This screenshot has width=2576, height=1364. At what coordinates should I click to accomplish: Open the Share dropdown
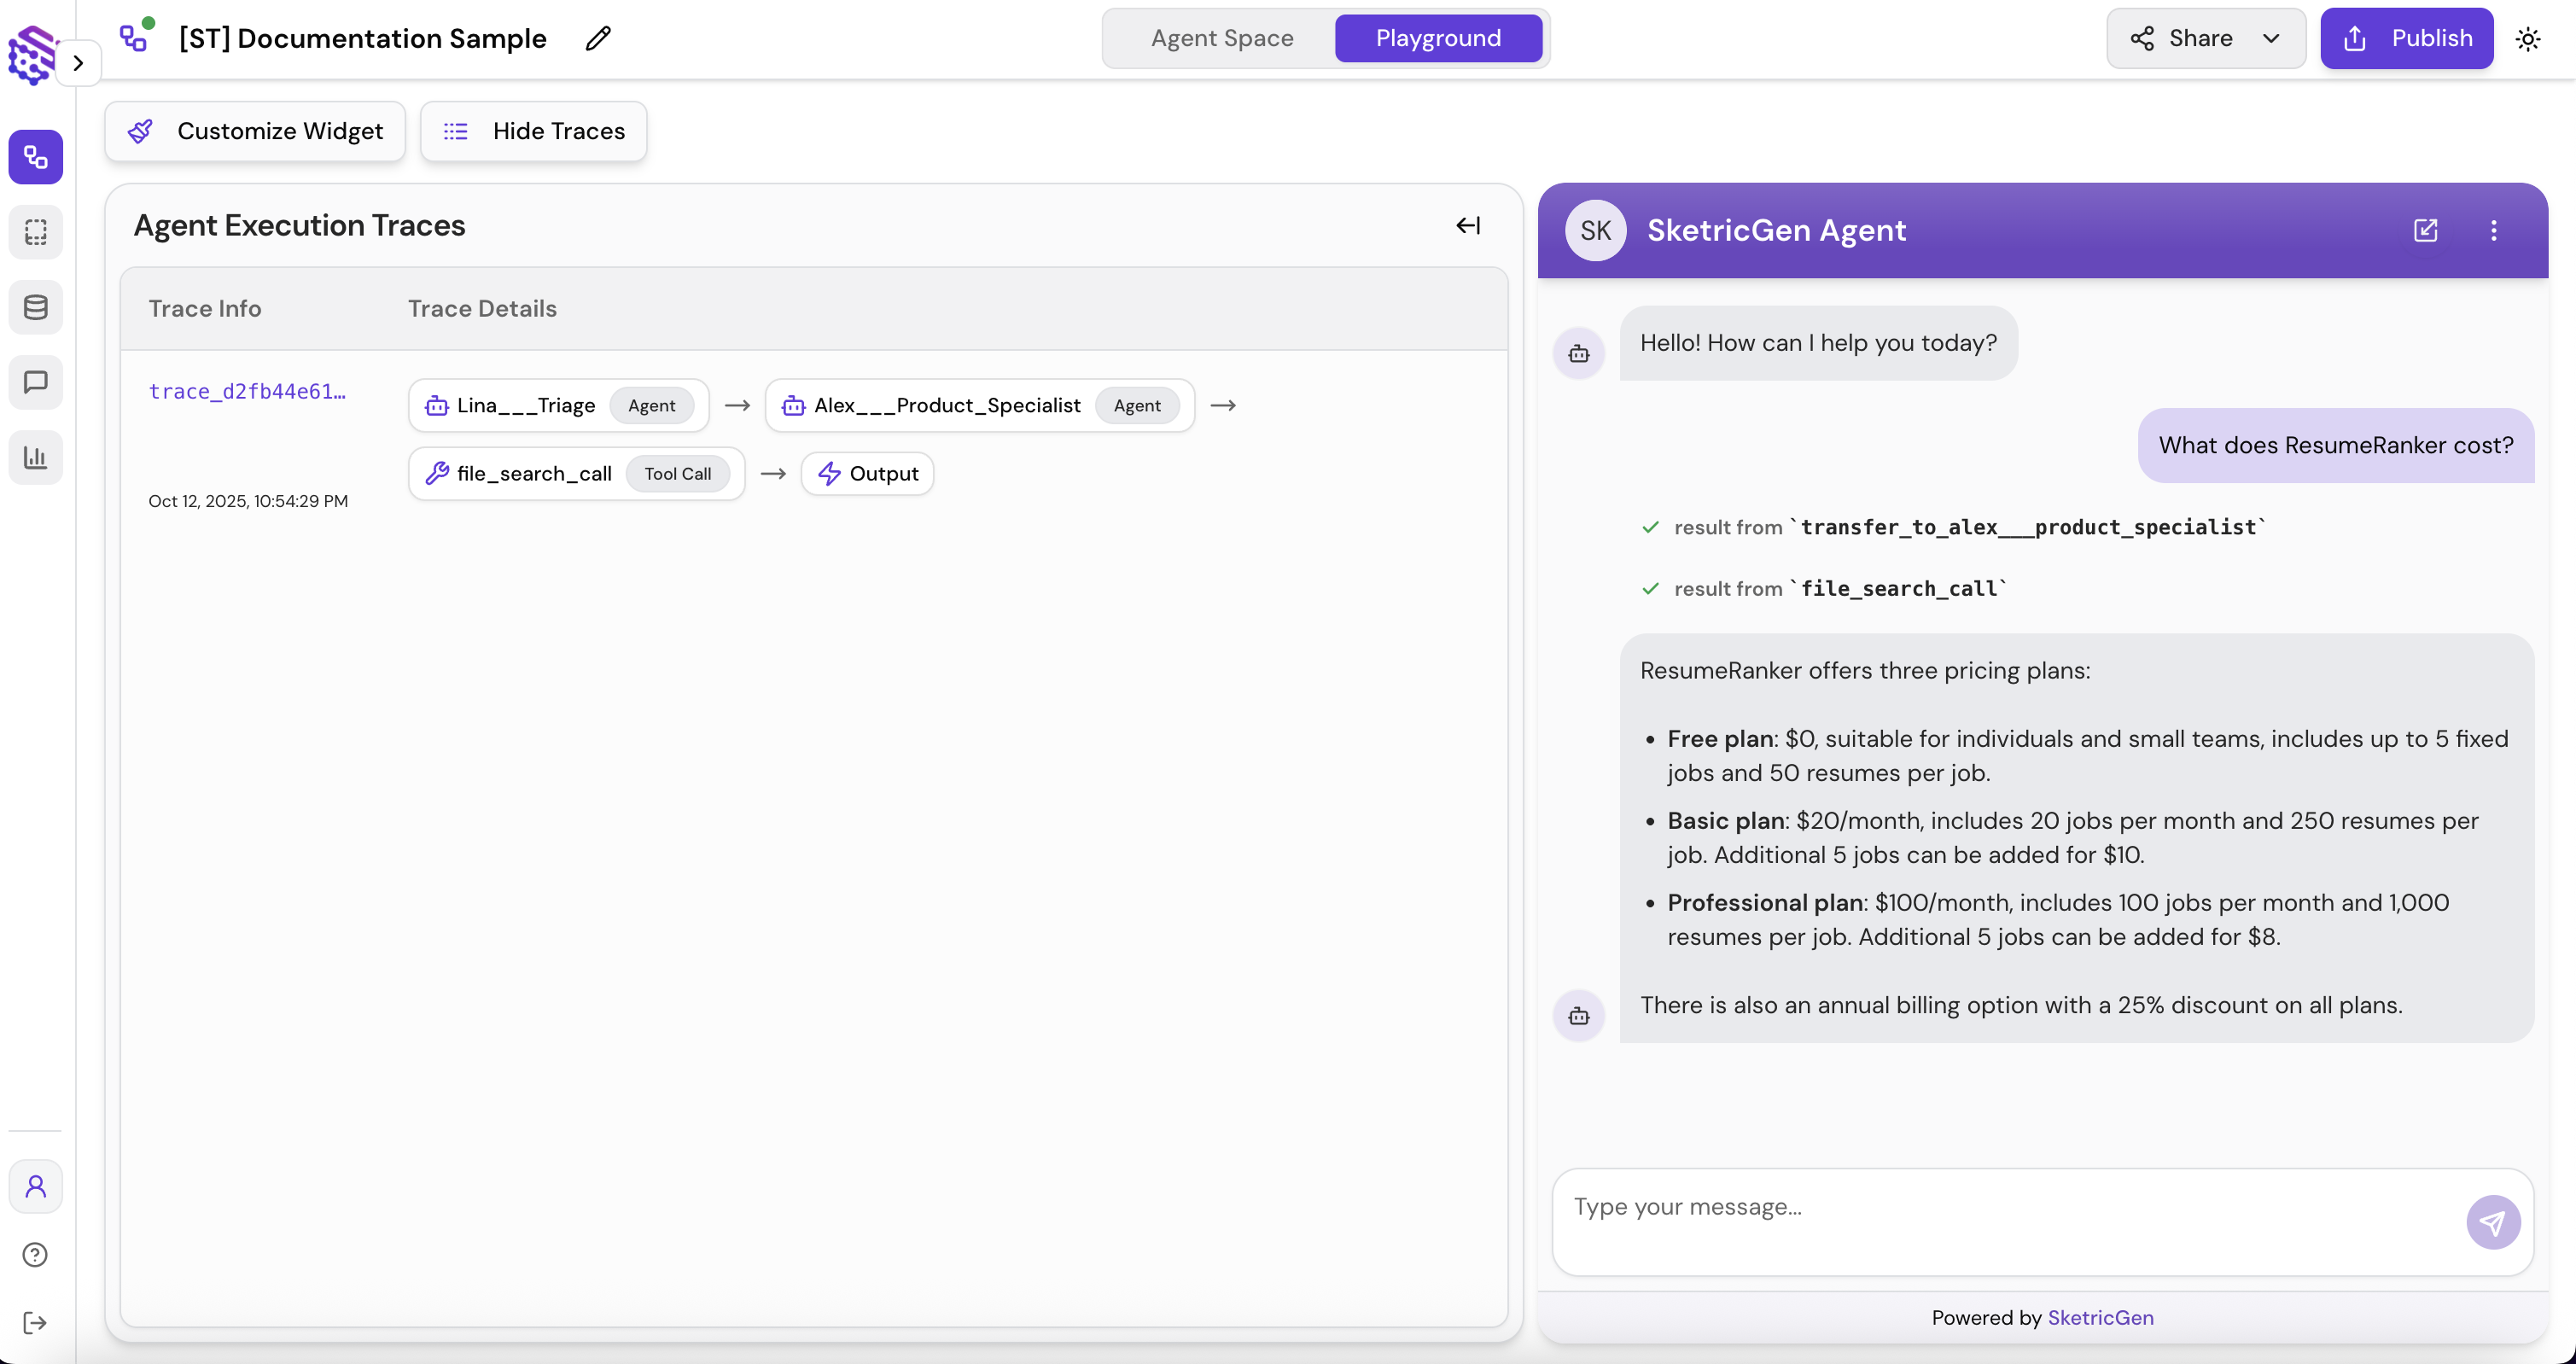pos(2205,38)
